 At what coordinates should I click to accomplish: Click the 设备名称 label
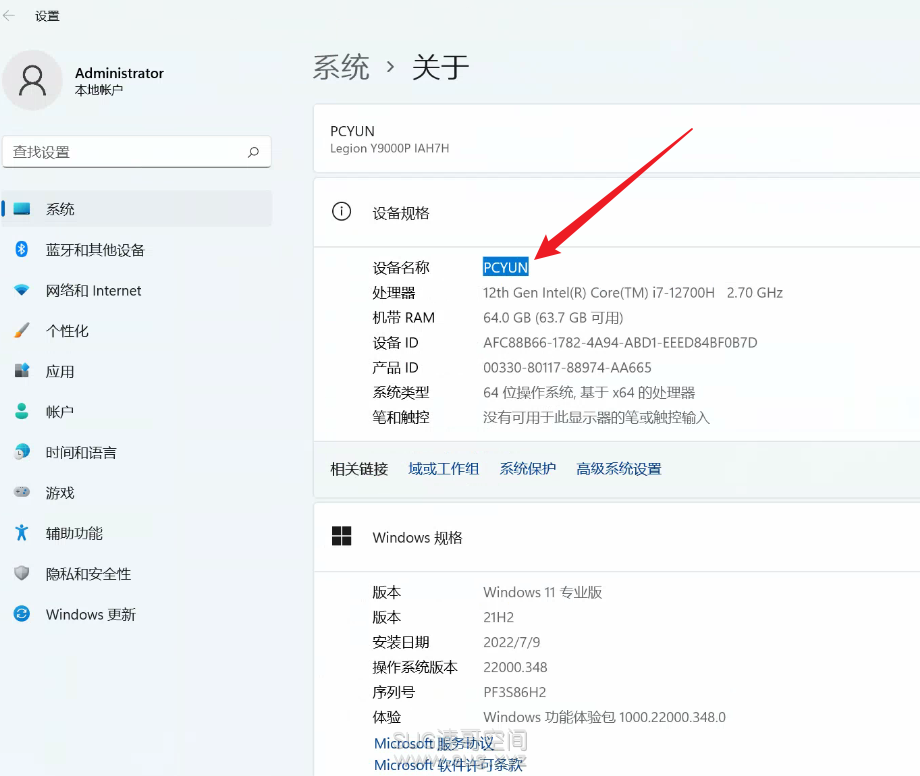point(401,267)
